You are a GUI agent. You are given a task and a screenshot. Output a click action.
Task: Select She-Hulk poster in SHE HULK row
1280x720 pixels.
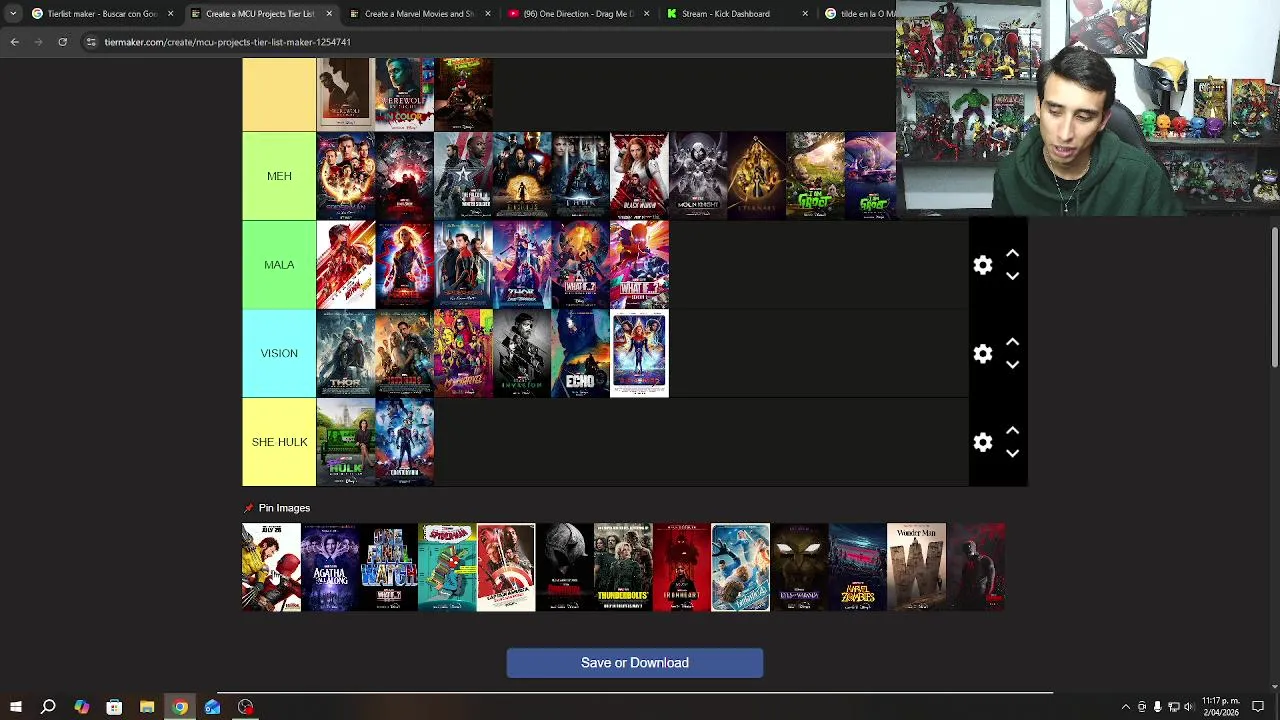(x=346, y=442)
